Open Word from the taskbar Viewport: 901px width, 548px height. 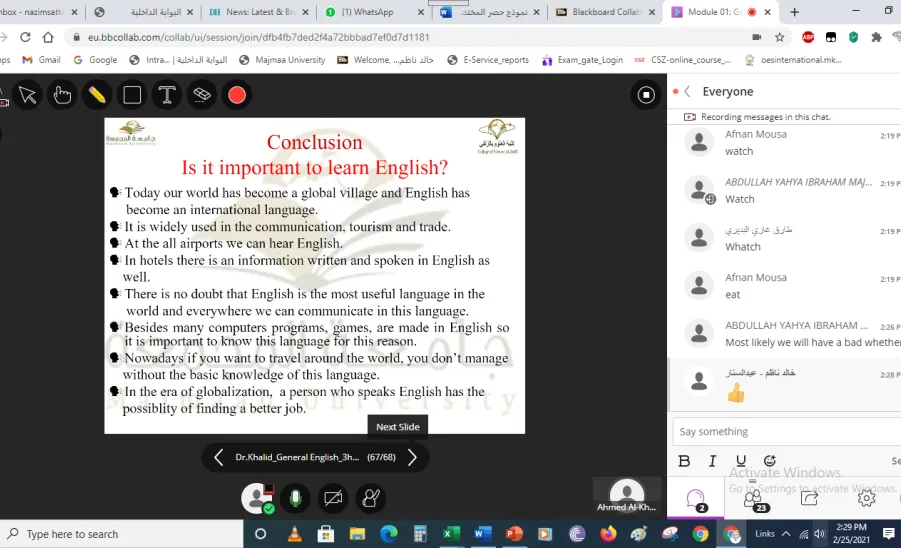tap(482, 534)
